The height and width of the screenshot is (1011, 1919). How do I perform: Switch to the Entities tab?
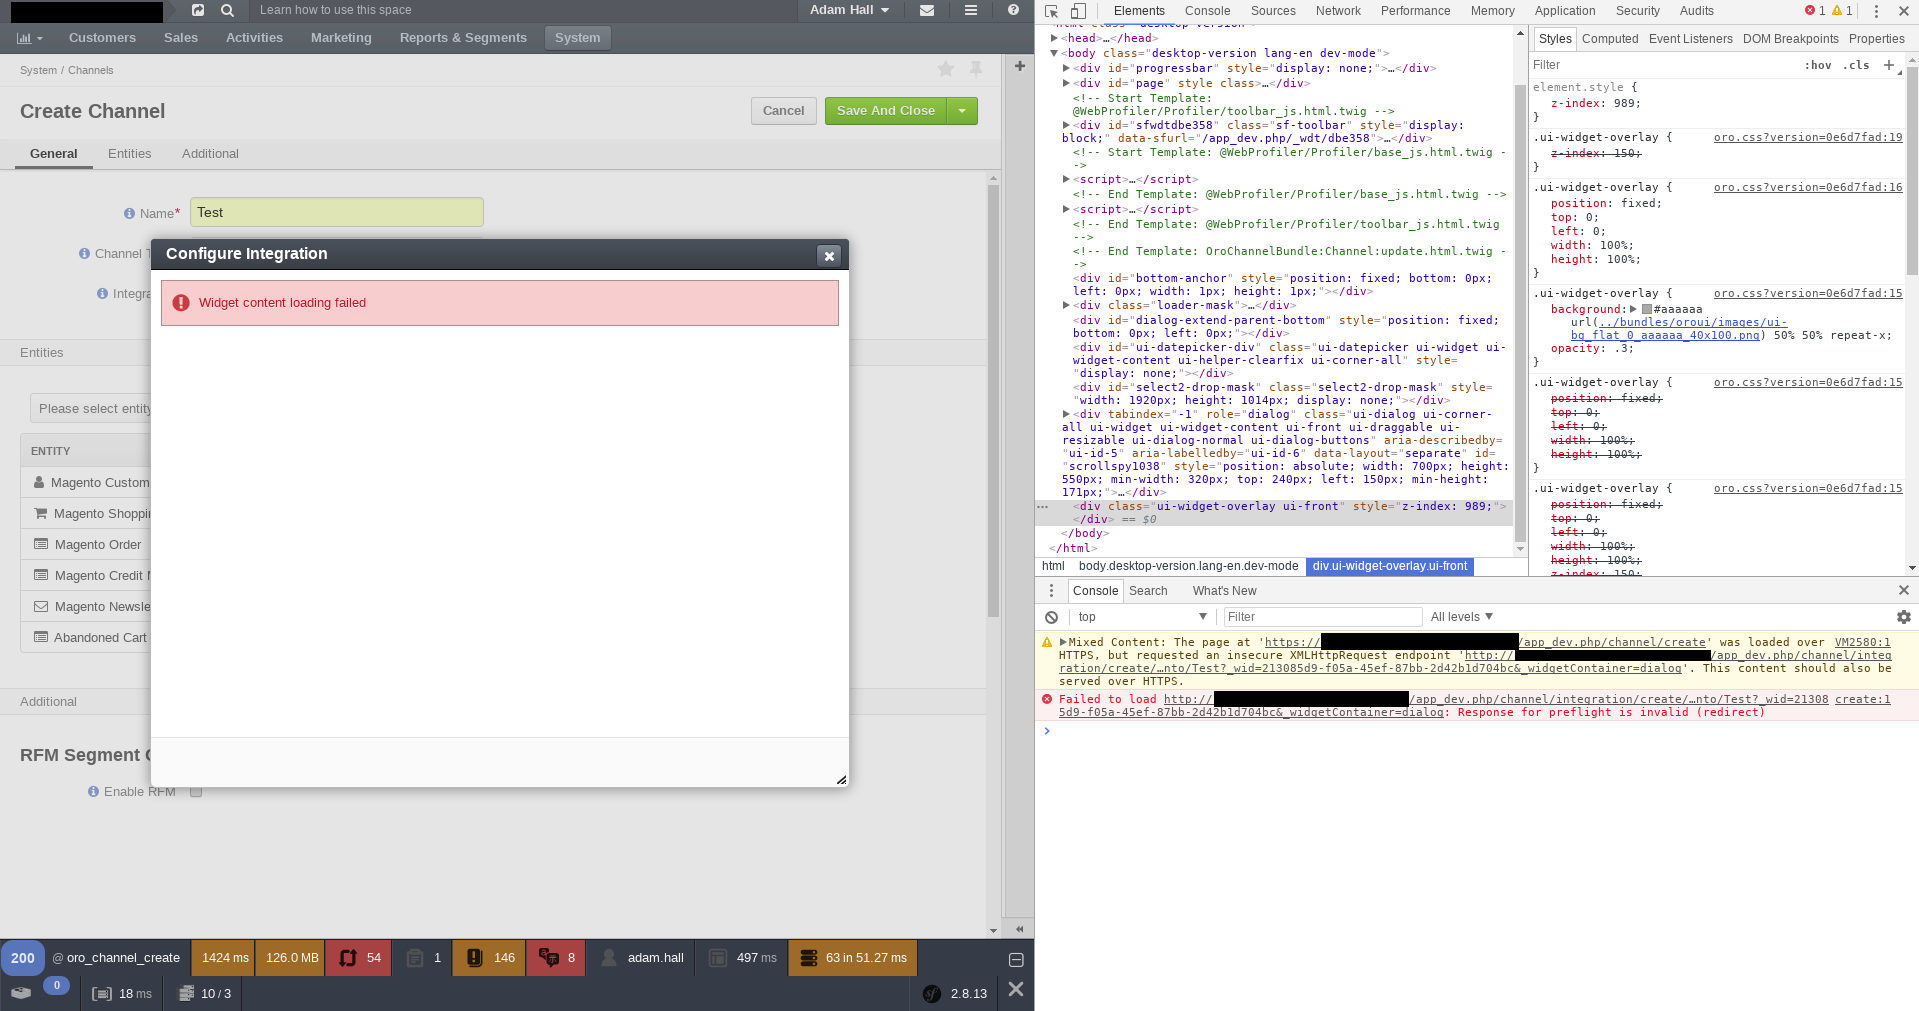pyautogui.click(x=130, y=154)
